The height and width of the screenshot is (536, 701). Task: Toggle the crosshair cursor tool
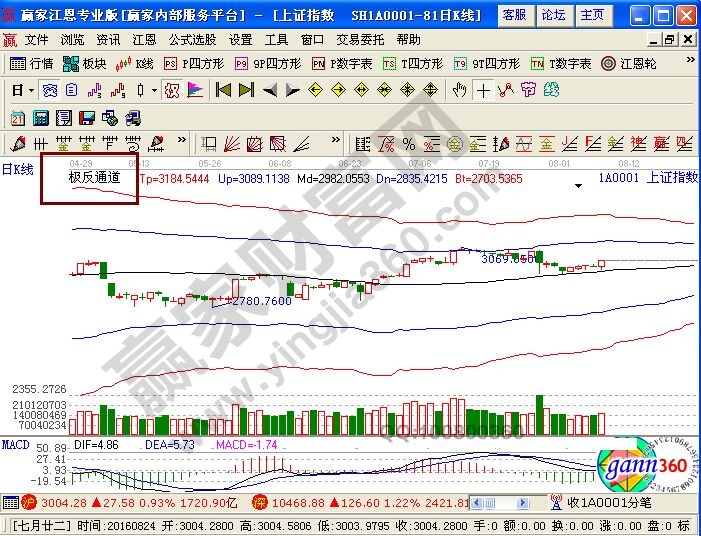pyautogui.click(x=483, y=91)
